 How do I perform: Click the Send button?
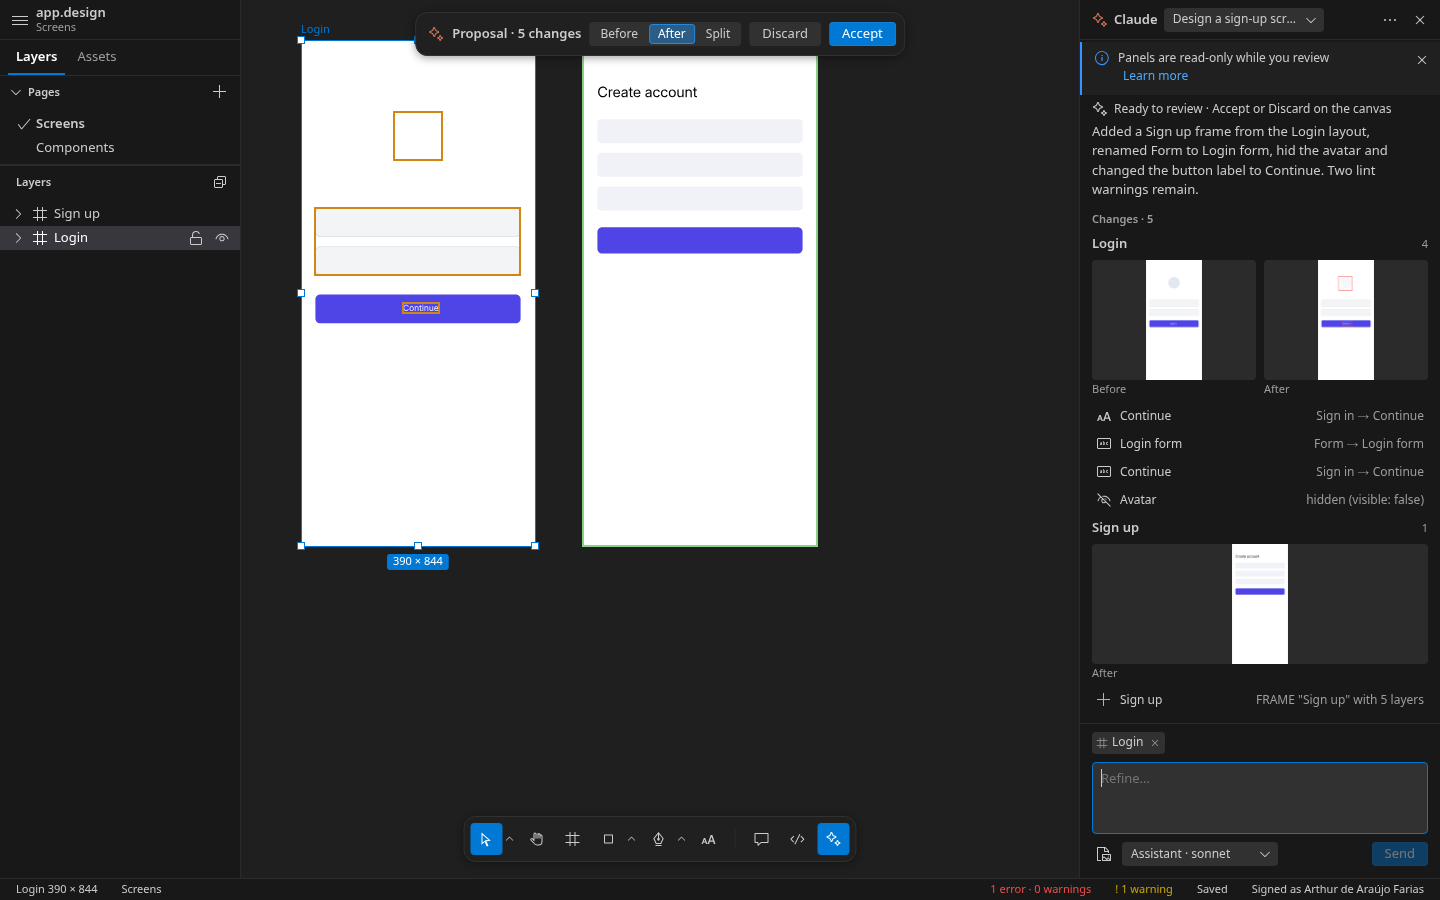point(1399,854)
